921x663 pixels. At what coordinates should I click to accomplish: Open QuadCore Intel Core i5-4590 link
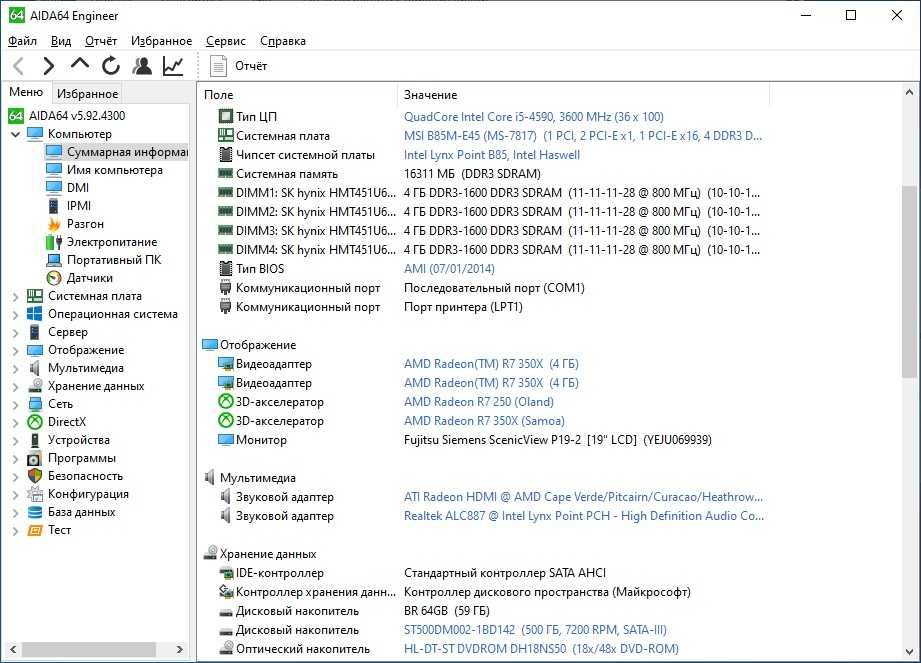tap(533, 117)
